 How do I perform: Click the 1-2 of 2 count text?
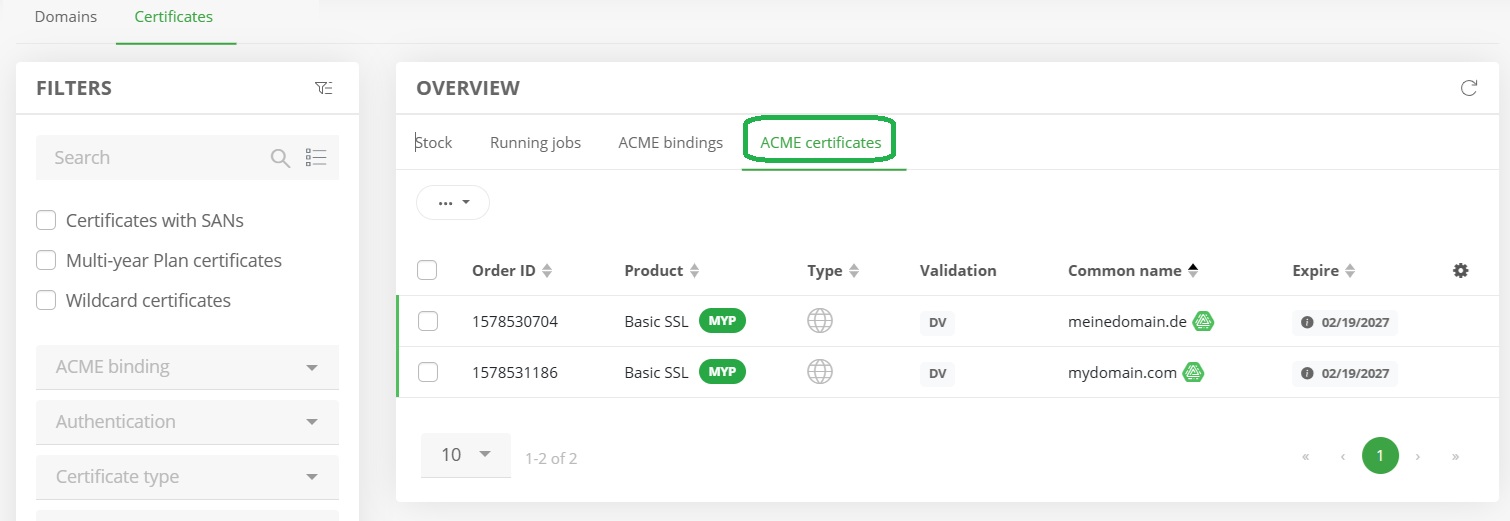click(x=551, y=459)
